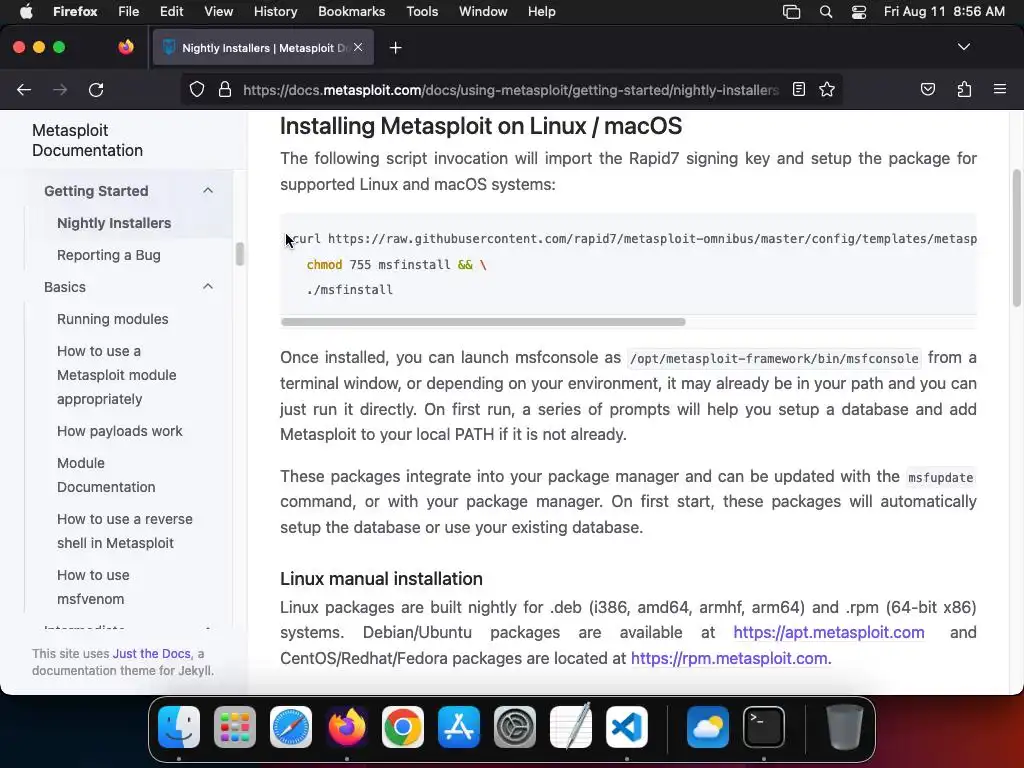The width and height of the screenshot is (1024, 768).
Task: Open the Apple menu
Action: [x=26, y=11]
